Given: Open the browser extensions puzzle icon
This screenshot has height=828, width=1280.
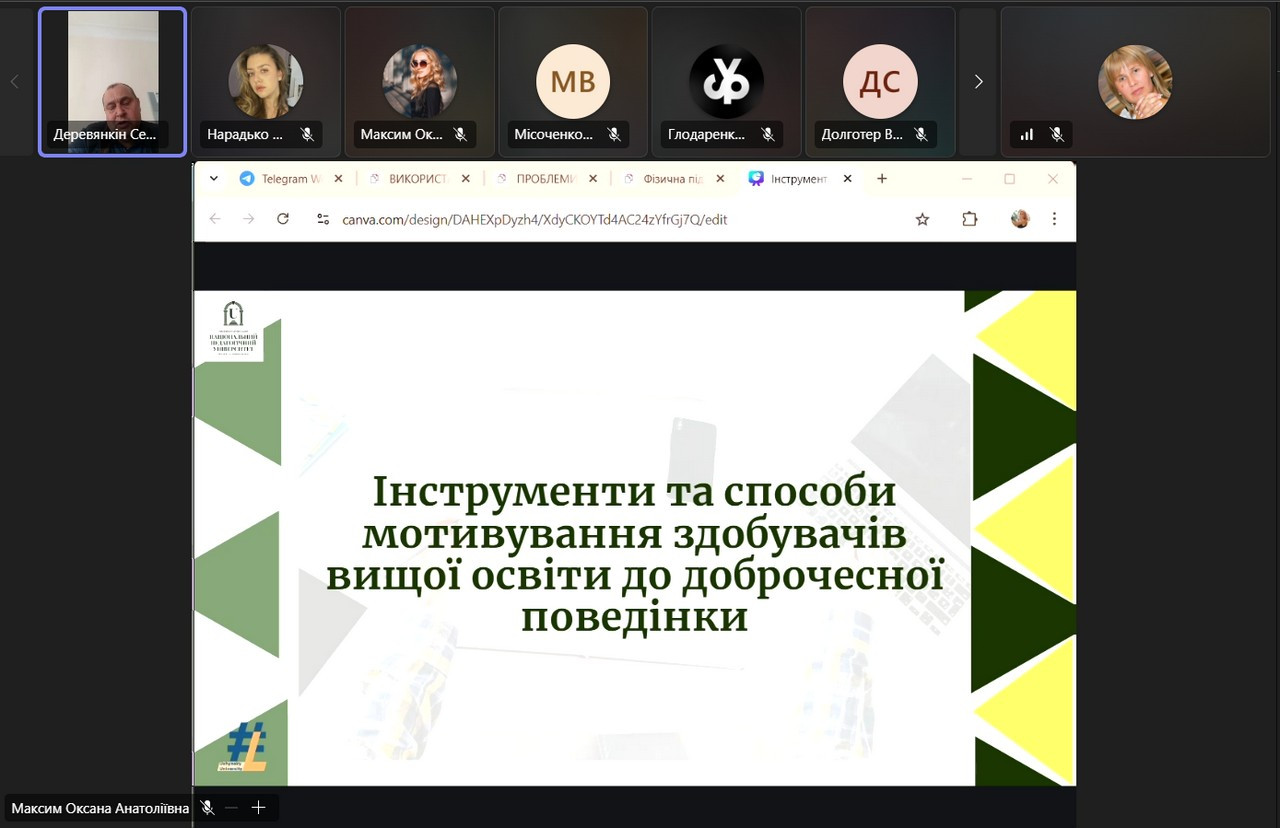Looking at the screenshot, I should coord(969,219).
